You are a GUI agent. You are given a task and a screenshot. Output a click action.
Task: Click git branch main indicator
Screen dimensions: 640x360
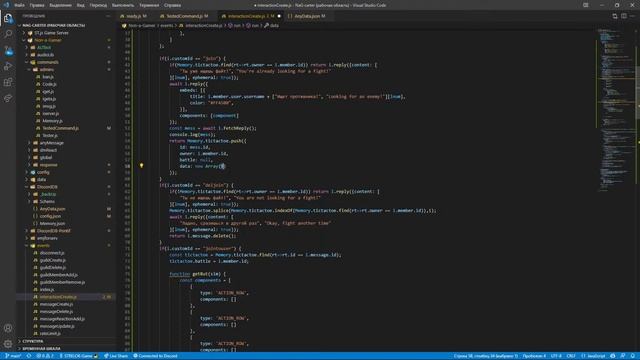coord(13,356)
